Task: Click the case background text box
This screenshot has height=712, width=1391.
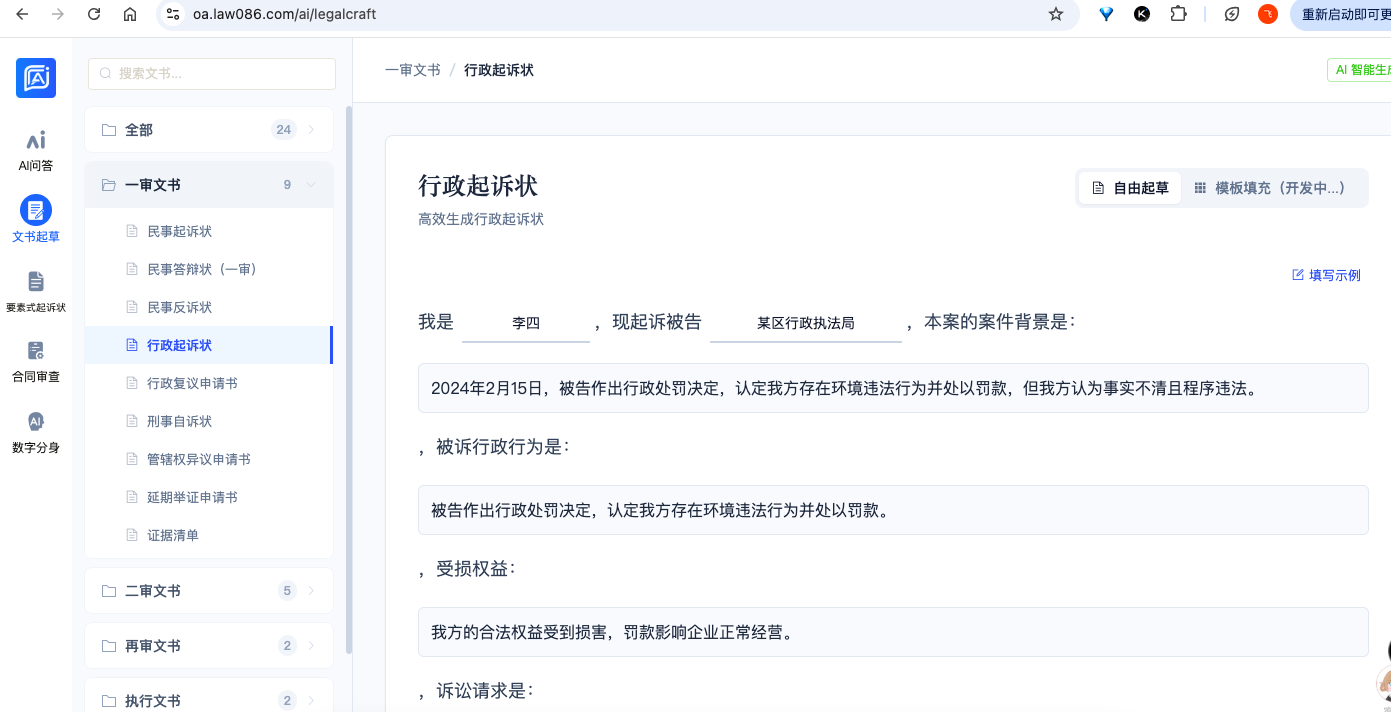Action: pos(893,388)
